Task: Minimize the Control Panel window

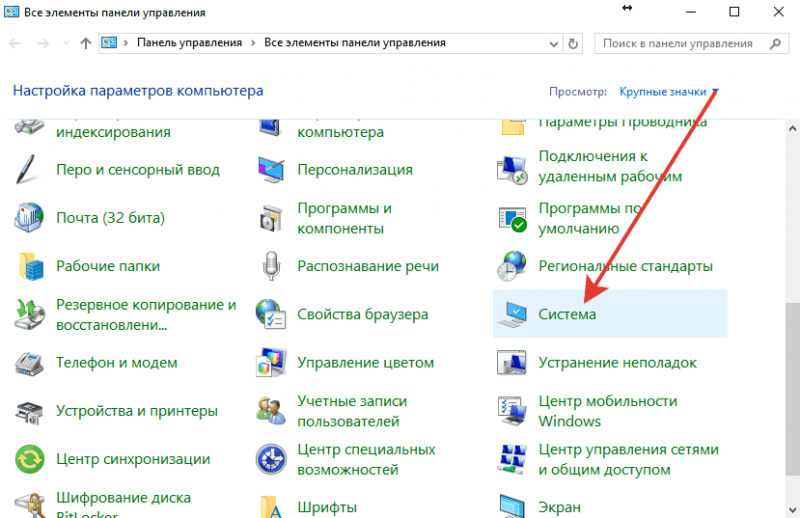Action: coord(690,12)
